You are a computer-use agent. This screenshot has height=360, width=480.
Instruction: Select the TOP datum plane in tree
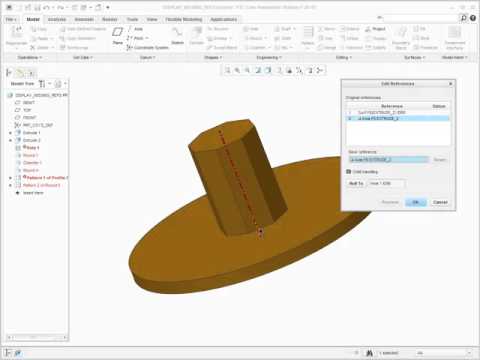pyautogui.click(x=27, y=110)
